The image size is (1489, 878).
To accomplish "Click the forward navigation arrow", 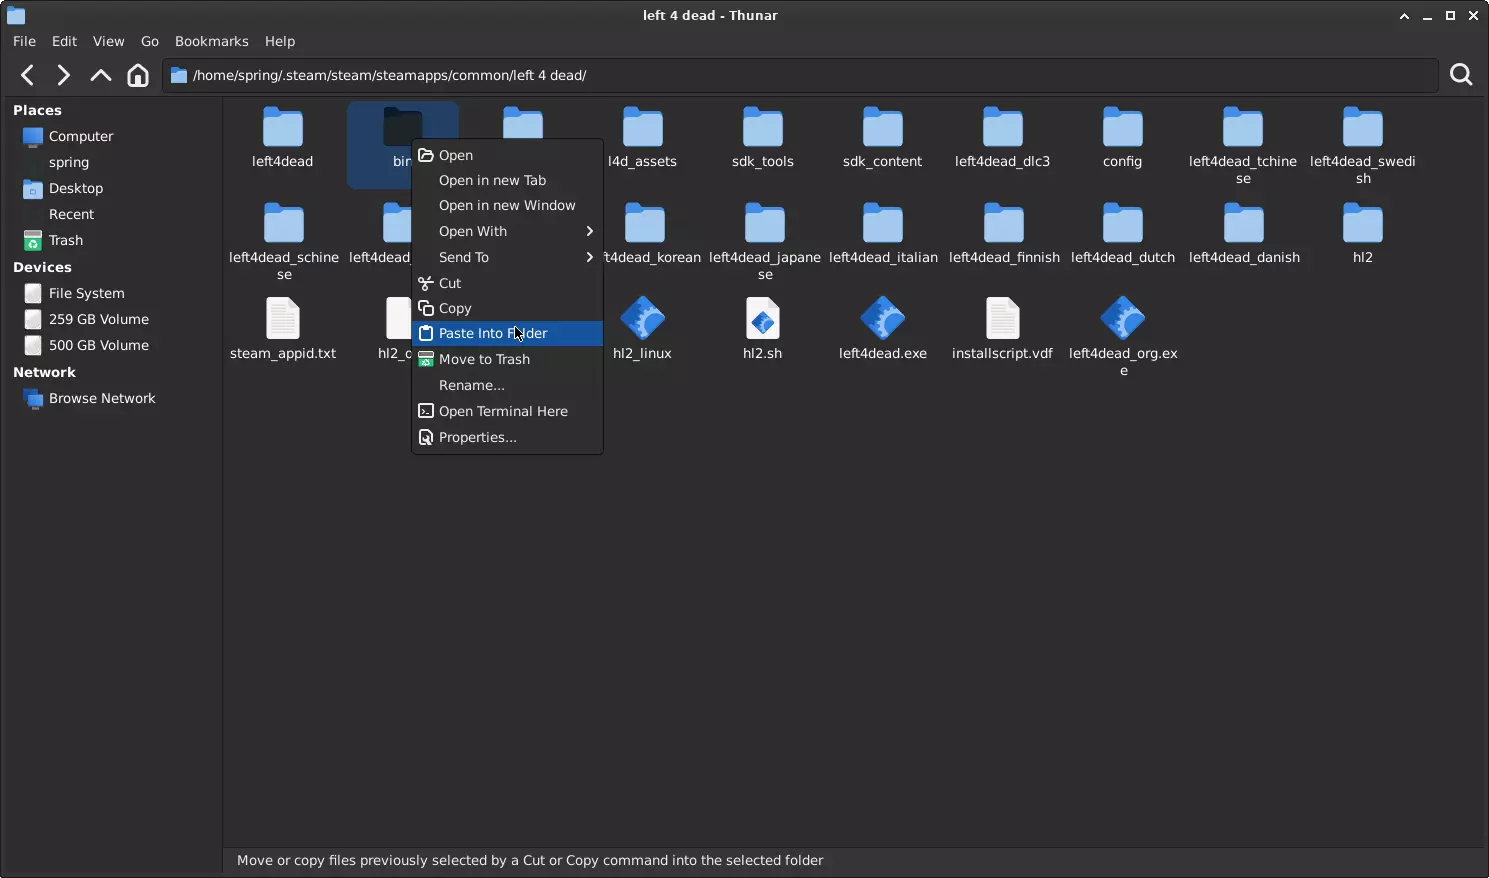I will click(63, 75).
